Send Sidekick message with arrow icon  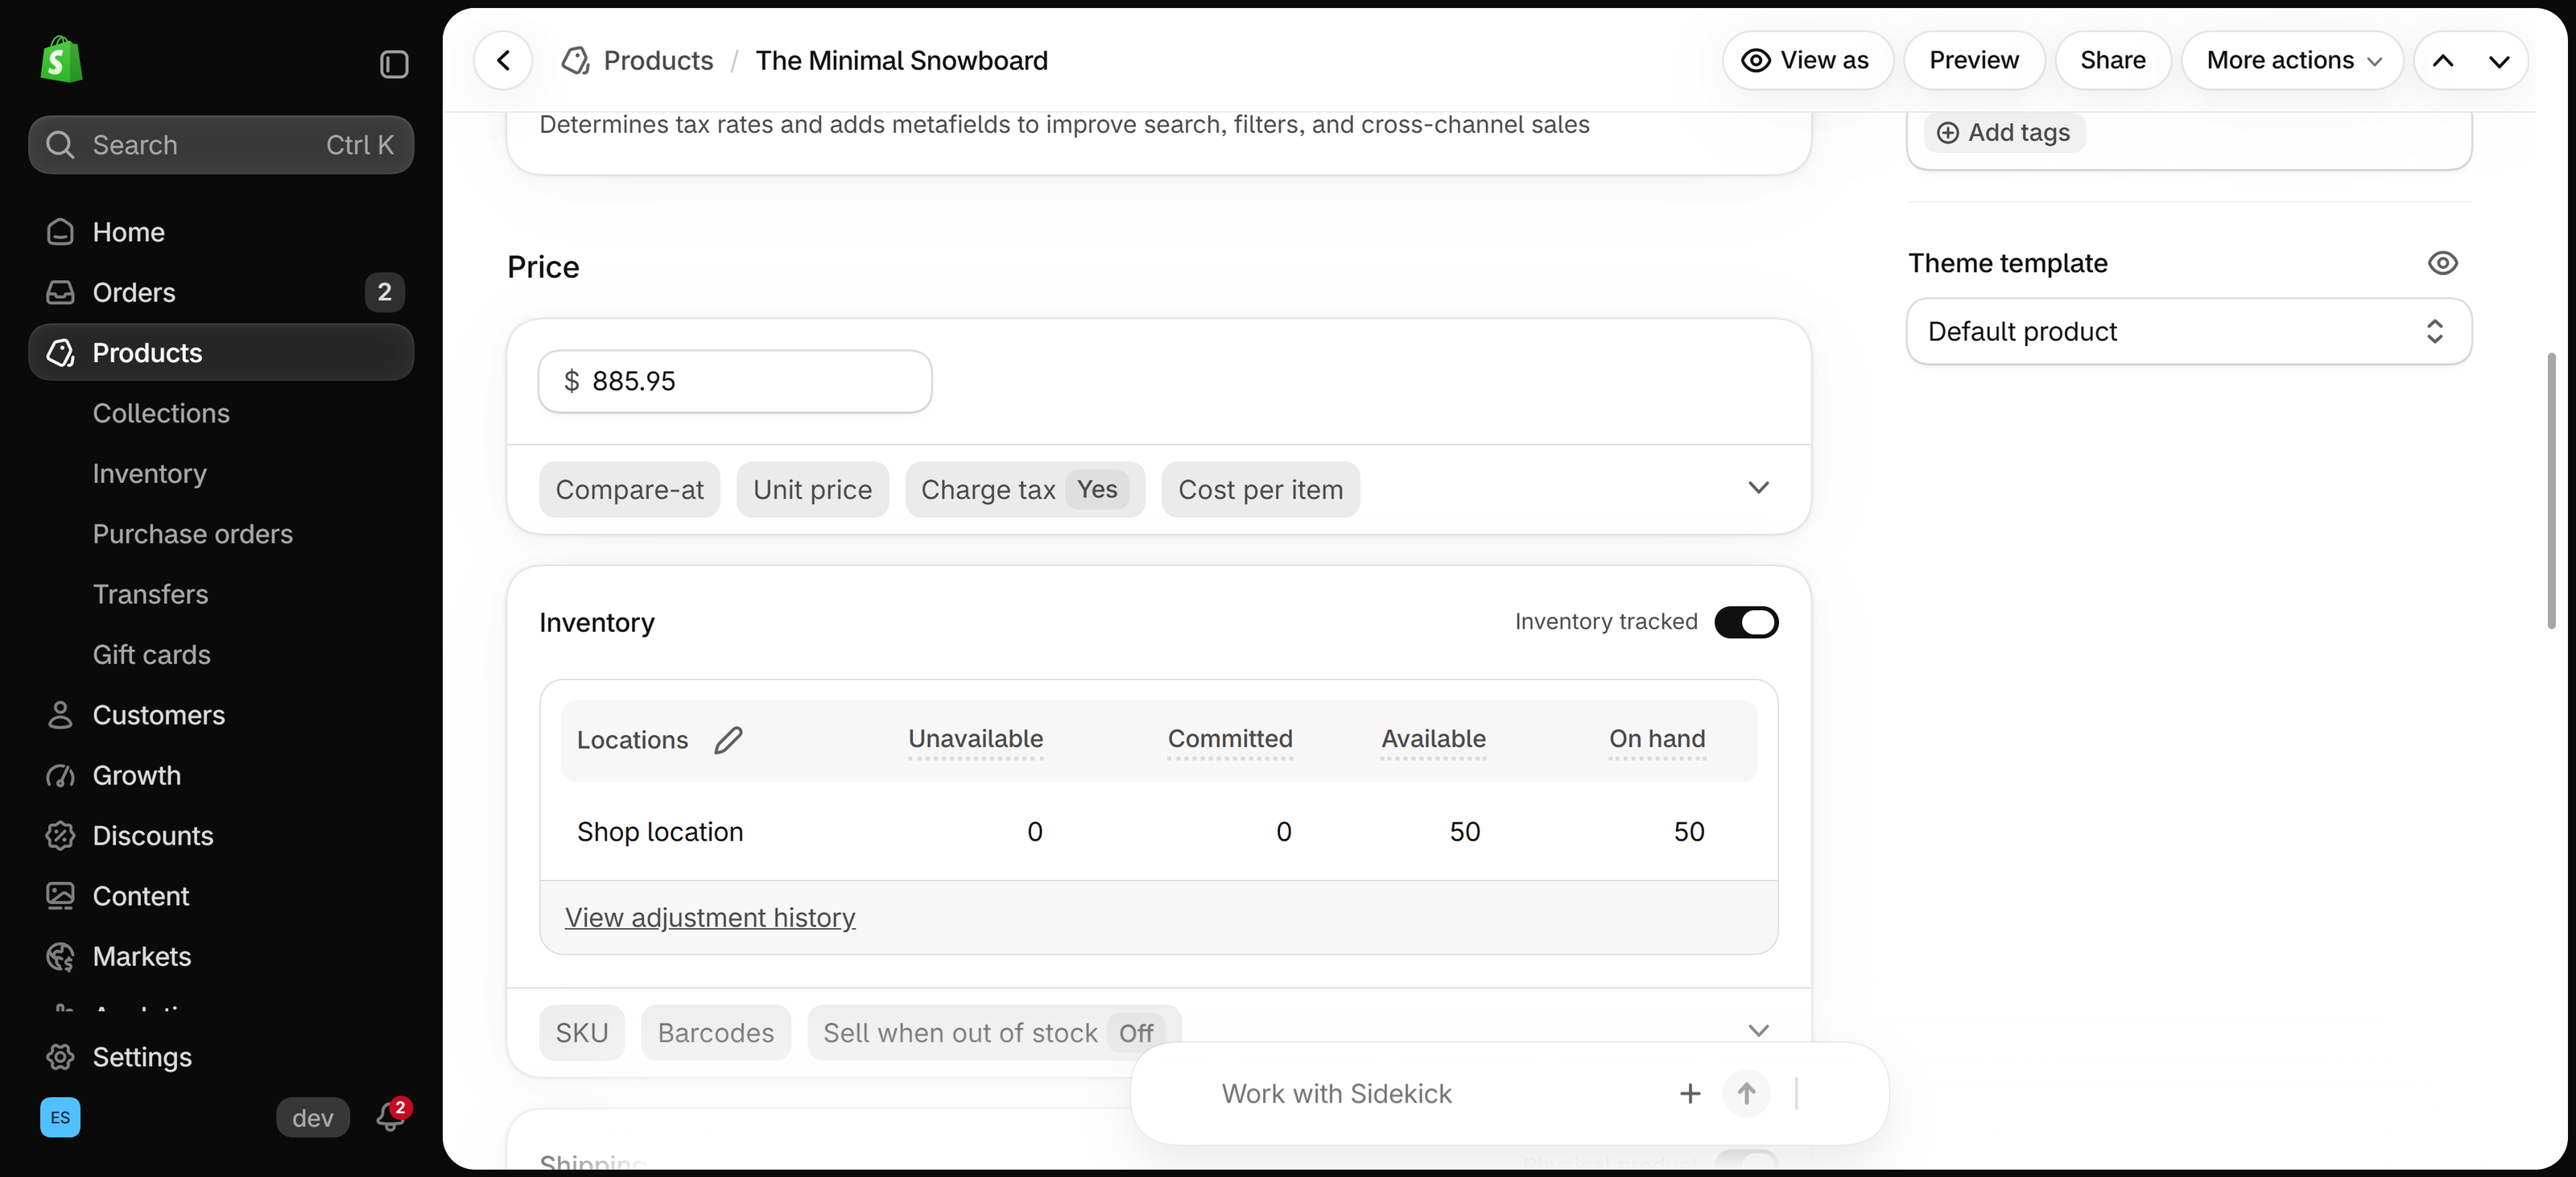(1746, 1093)
